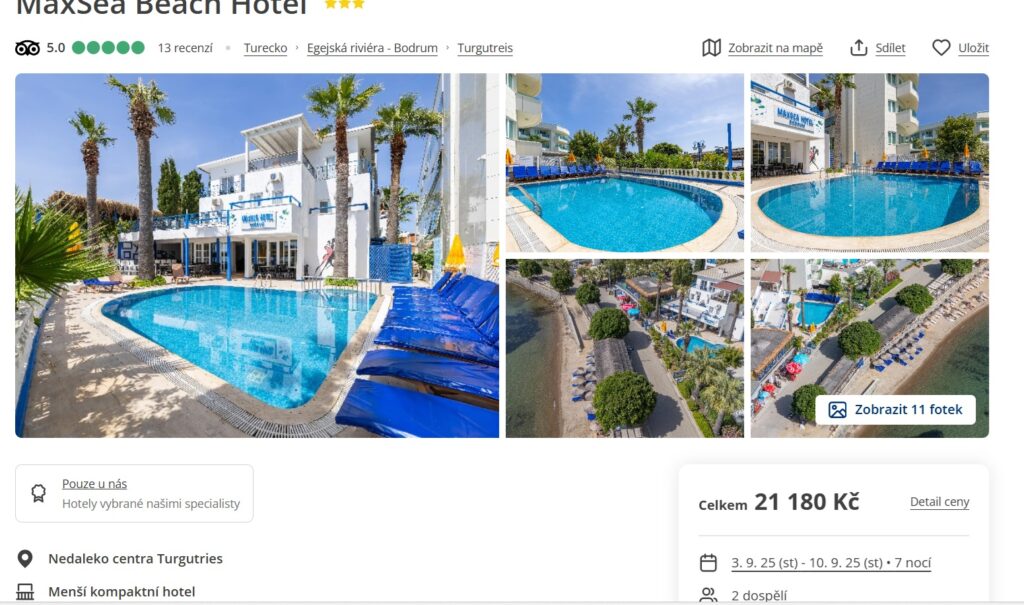Click the location pin icon near Turgutries
1024x605 pixels.
(25, 559)
